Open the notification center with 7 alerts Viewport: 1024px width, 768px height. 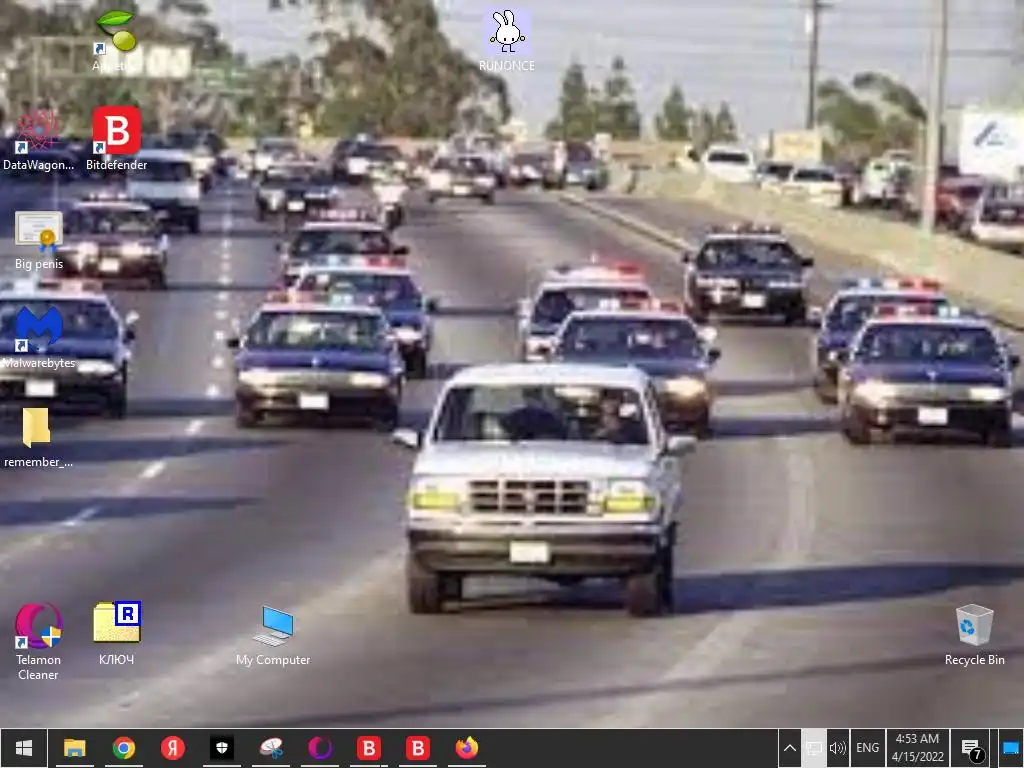tap(972, 749)
